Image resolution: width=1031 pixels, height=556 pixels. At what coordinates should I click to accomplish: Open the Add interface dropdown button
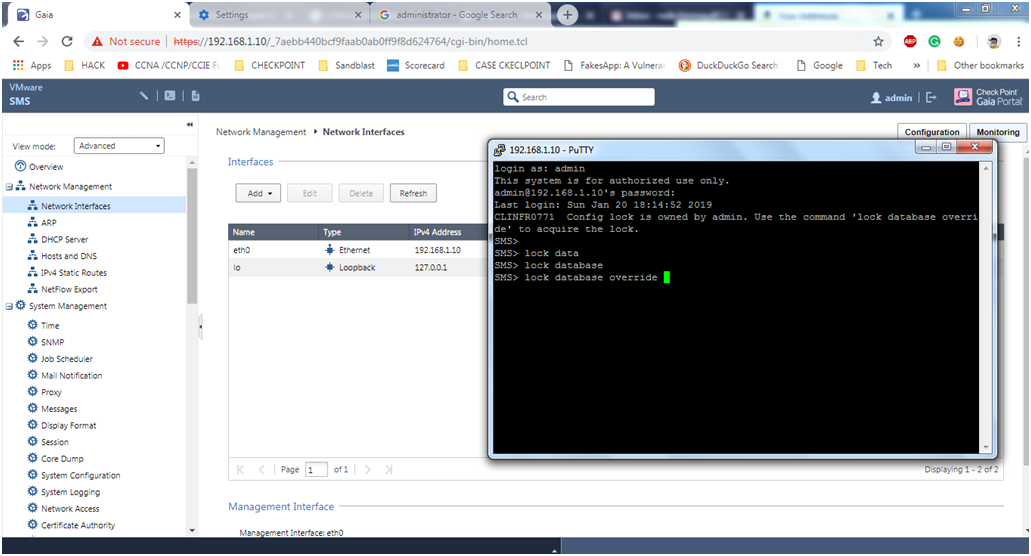258,193
